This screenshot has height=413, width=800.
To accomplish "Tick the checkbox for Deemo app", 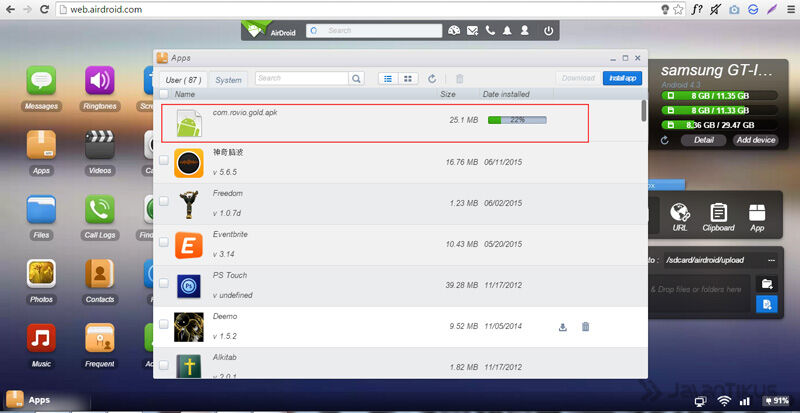I will (164, 324).
